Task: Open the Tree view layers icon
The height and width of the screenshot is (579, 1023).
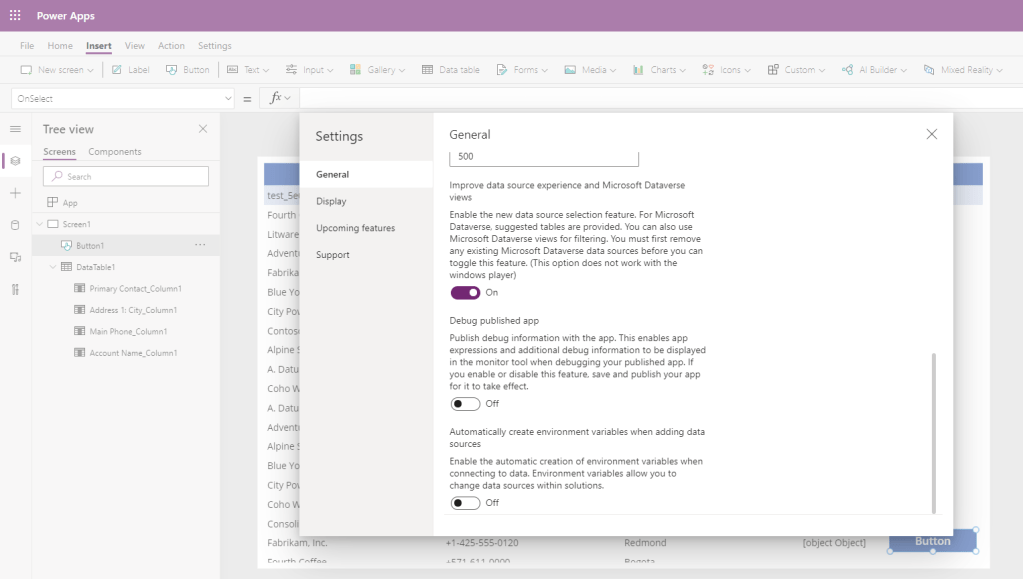Action: [15, 161]
